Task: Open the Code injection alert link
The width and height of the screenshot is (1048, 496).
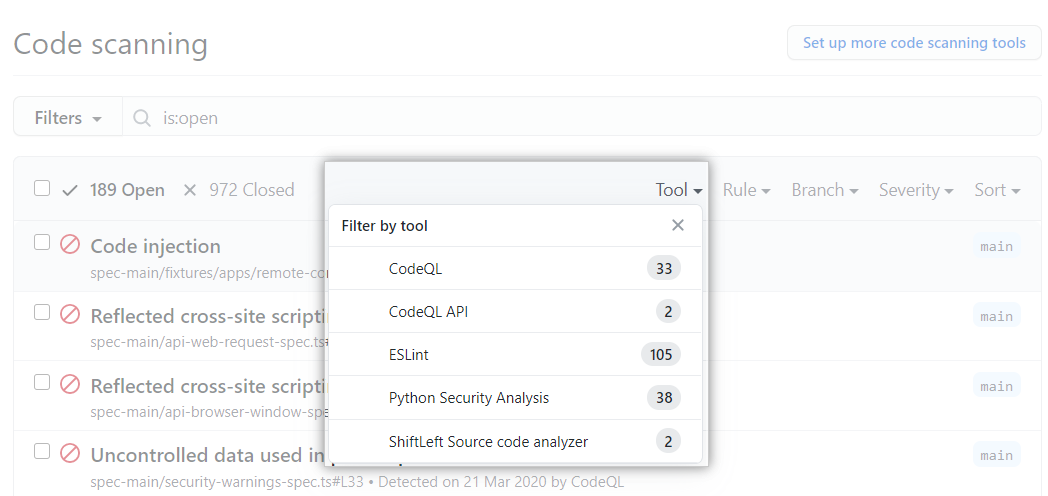Action: coord(155,246)
